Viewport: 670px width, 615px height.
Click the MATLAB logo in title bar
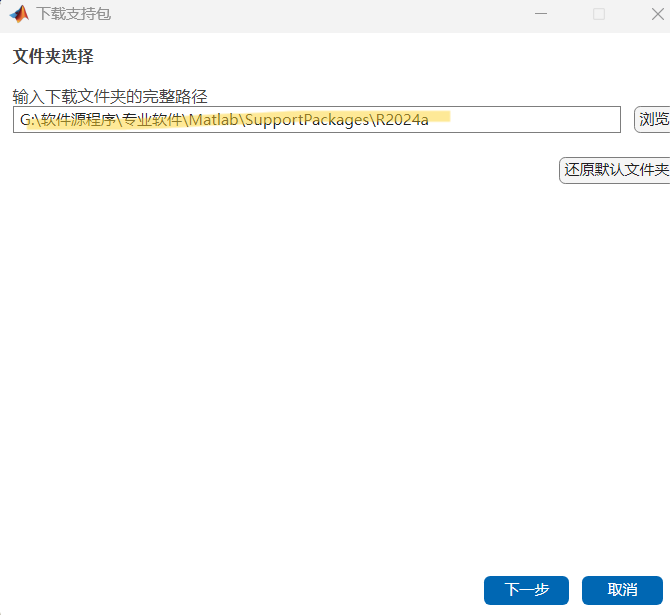pos(19,14)
